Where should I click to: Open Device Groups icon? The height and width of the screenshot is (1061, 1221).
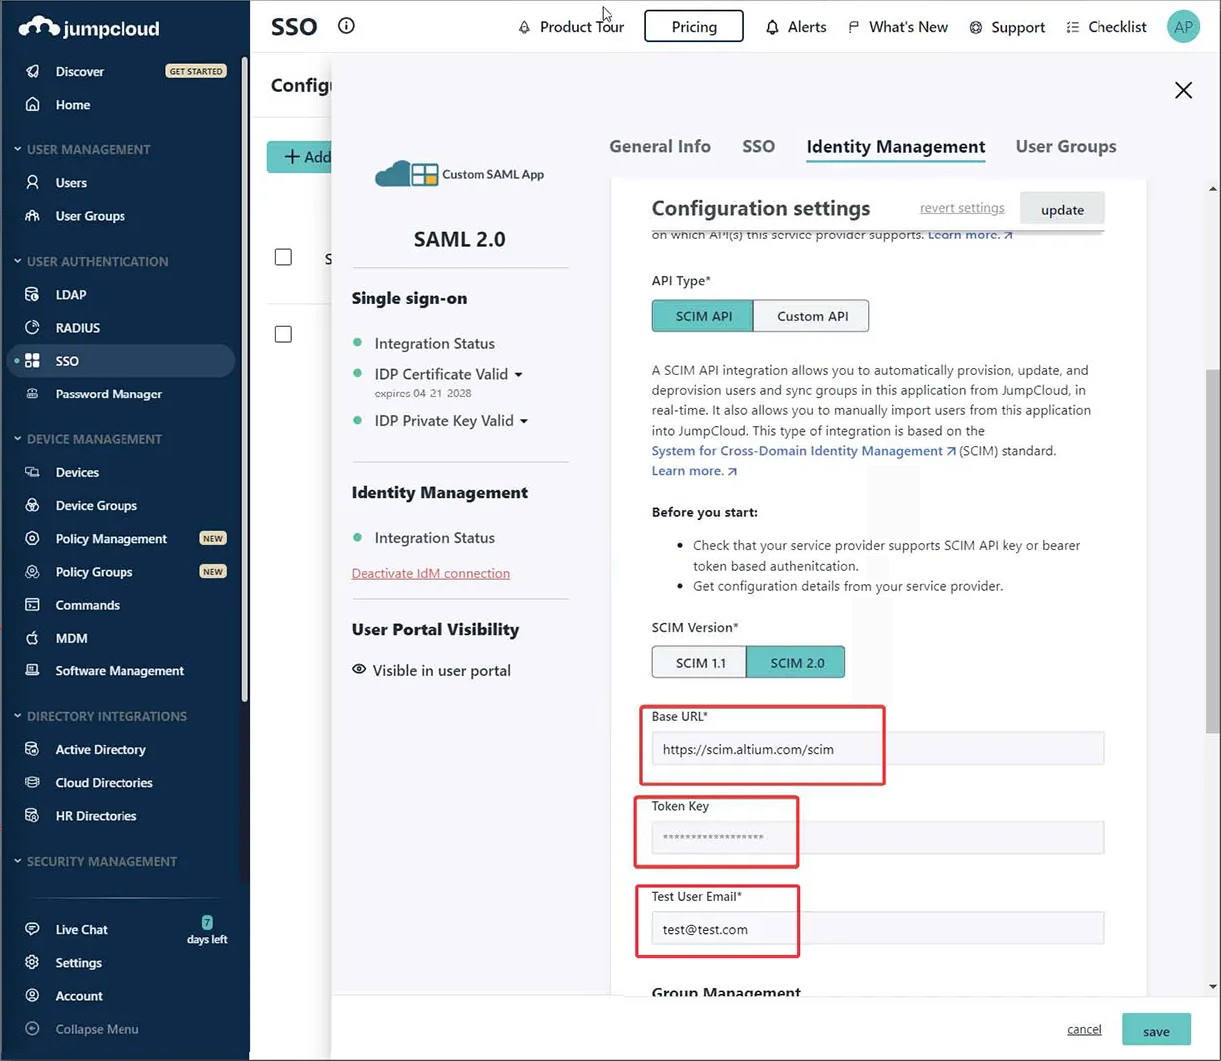click(33, 505)
